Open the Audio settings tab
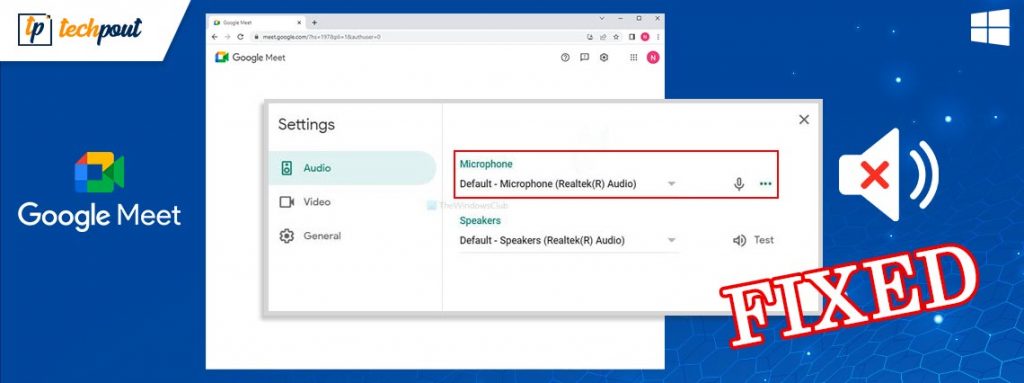Image resolution: width=1024 pixels, height=383 pixels. [x=353, y=168]
